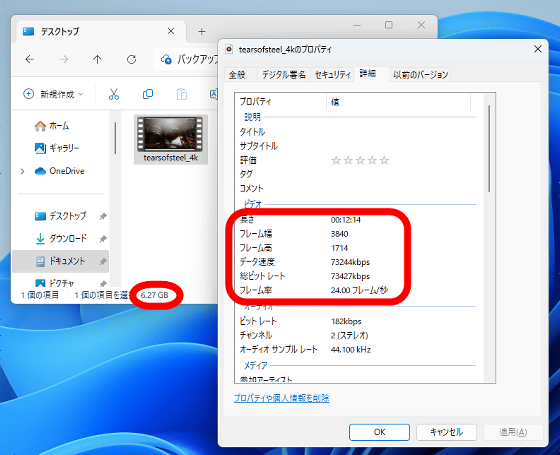Click the Cut scissors icon
The width and height of the screenshot is (560, 455).
[x=114, y=94]
